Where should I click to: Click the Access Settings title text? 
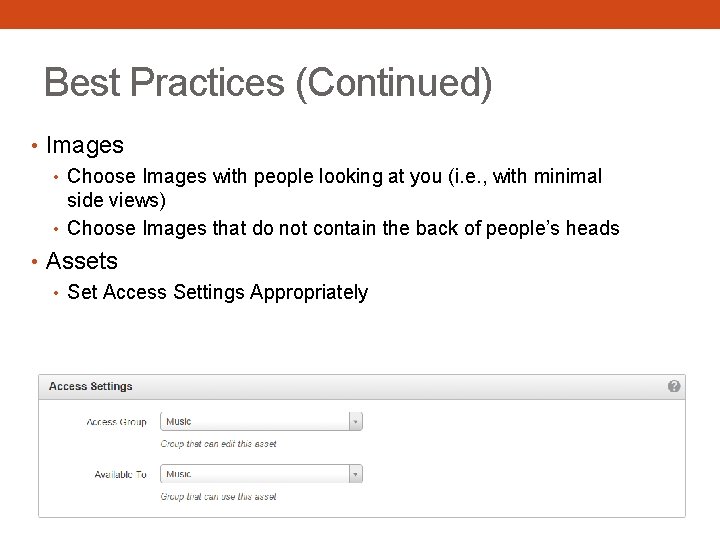coord(90,386)
